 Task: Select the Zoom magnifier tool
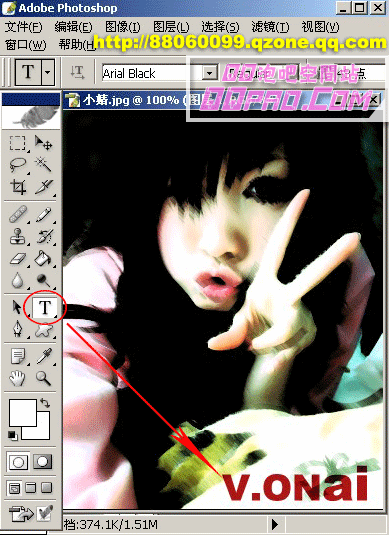(x=44, y=378)
